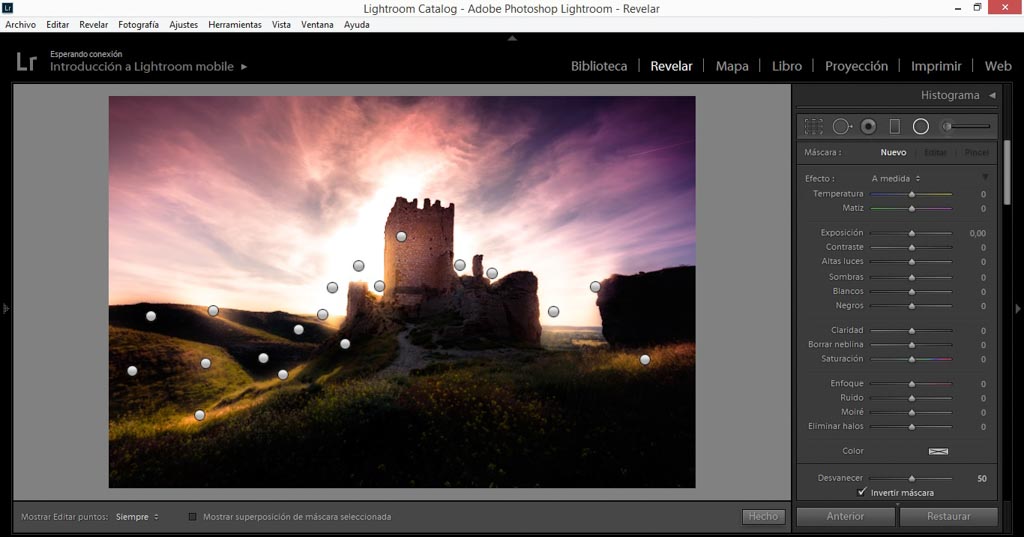Open the Efecto 'A medida' preset dropdown
1024x537 pixels.
click(x=895, y=178)
